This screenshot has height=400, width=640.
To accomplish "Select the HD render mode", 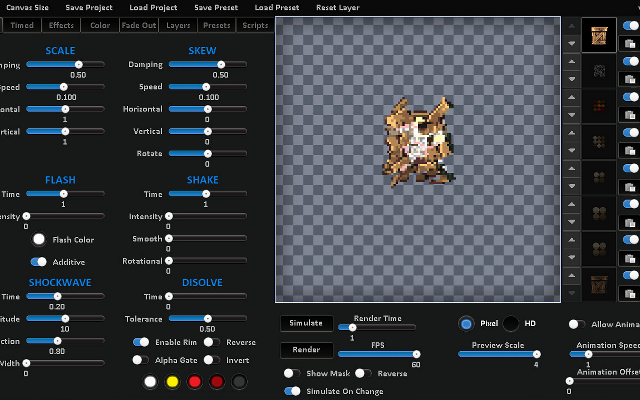I will tap(511, 324).
